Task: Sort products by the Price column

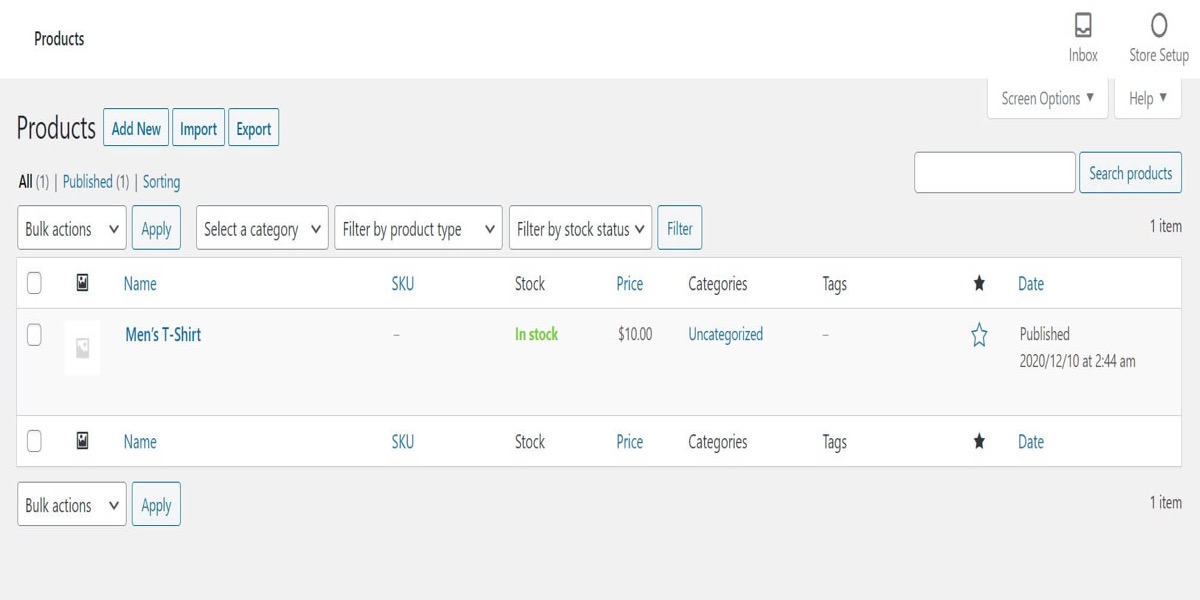Action: [629, 284]
